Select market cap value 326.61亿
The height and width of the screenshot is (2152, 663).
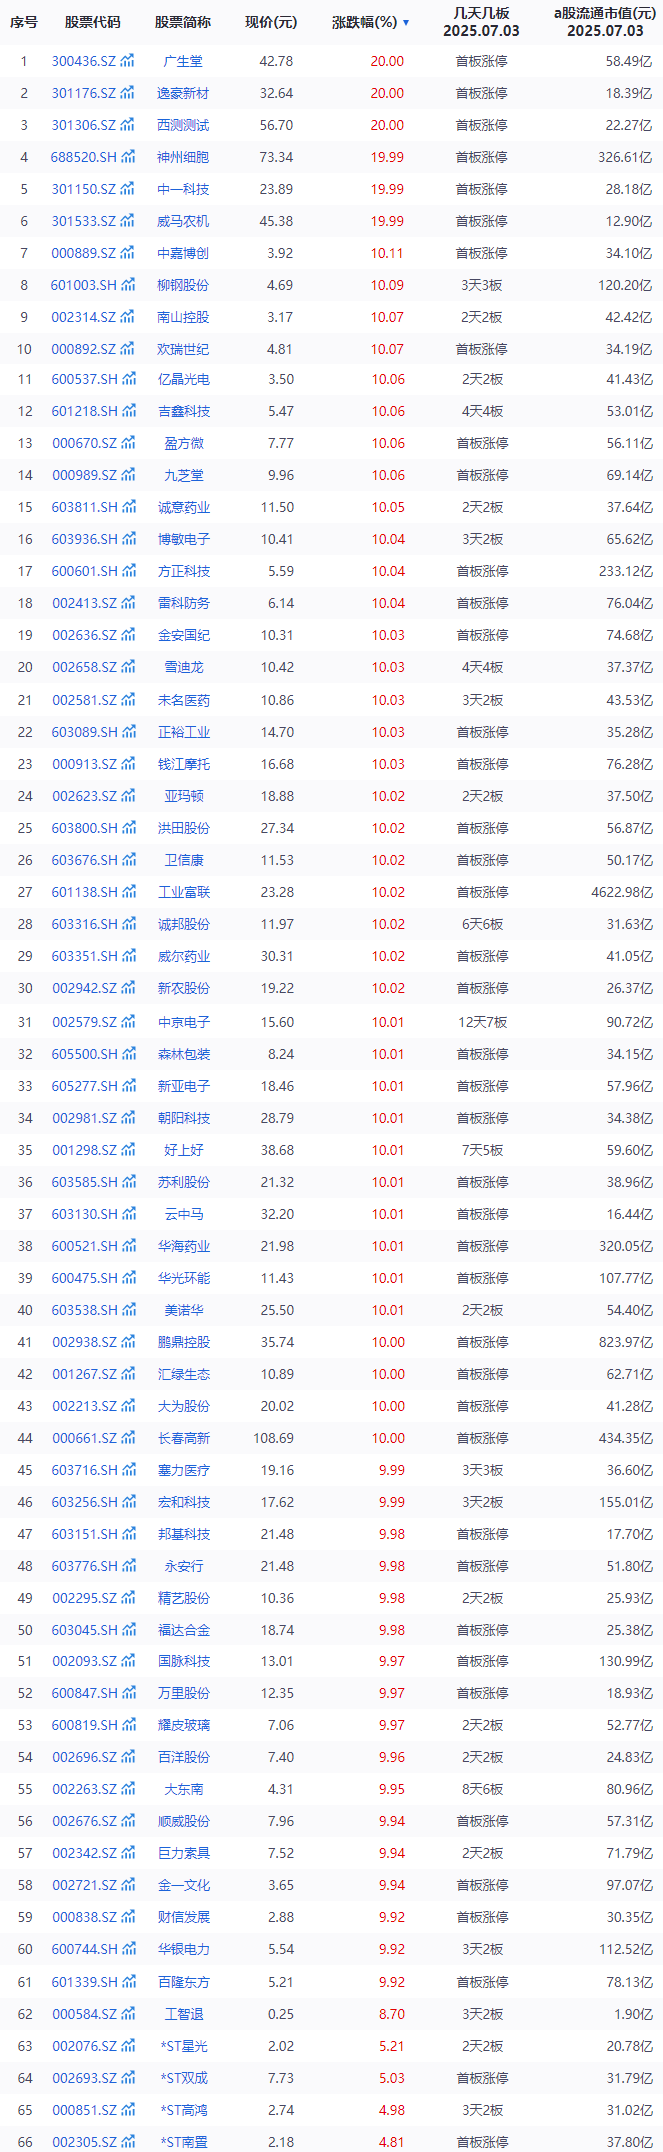625,157
